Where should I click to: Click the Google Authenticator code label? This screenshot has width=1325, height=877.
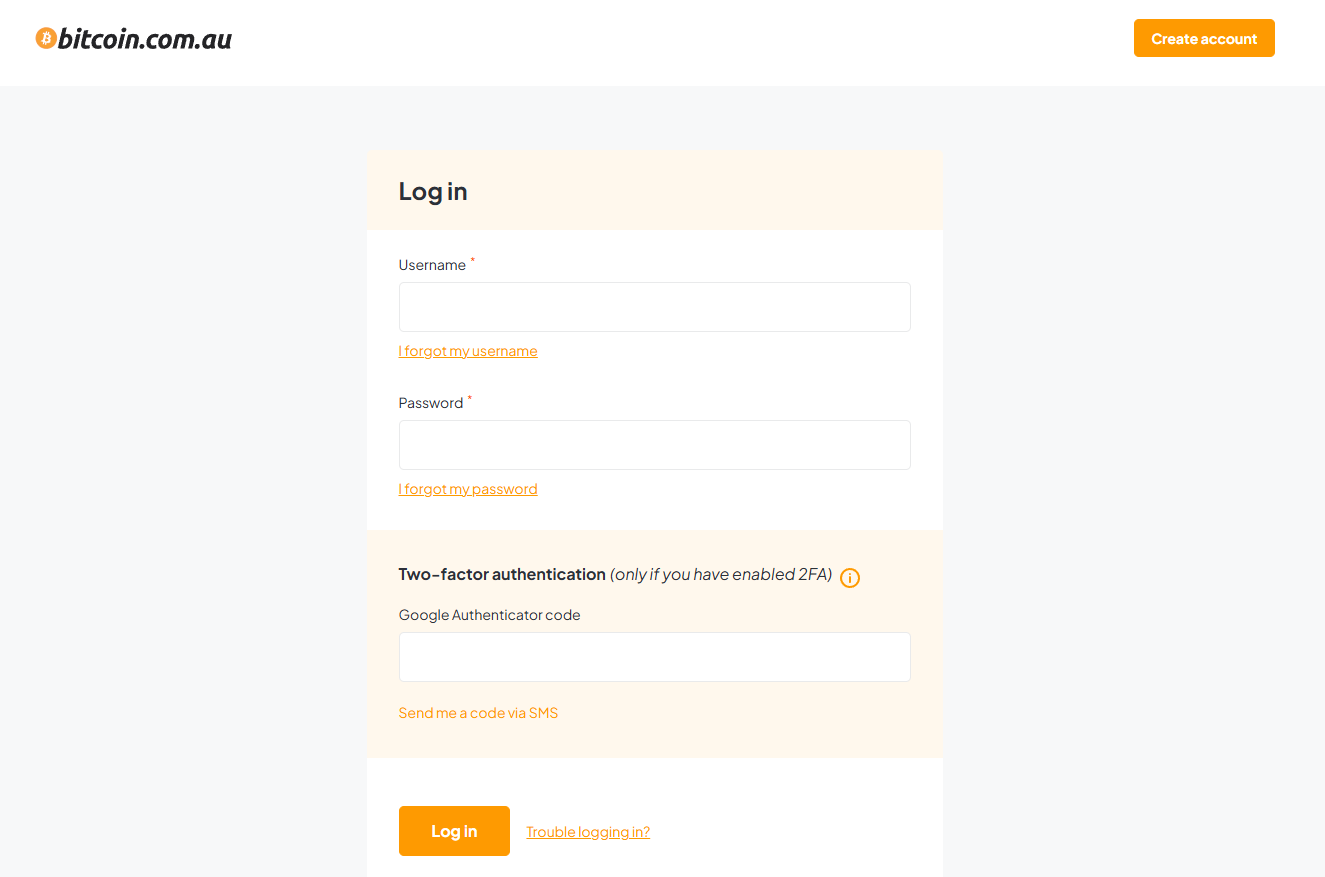(x=489, y=615)
